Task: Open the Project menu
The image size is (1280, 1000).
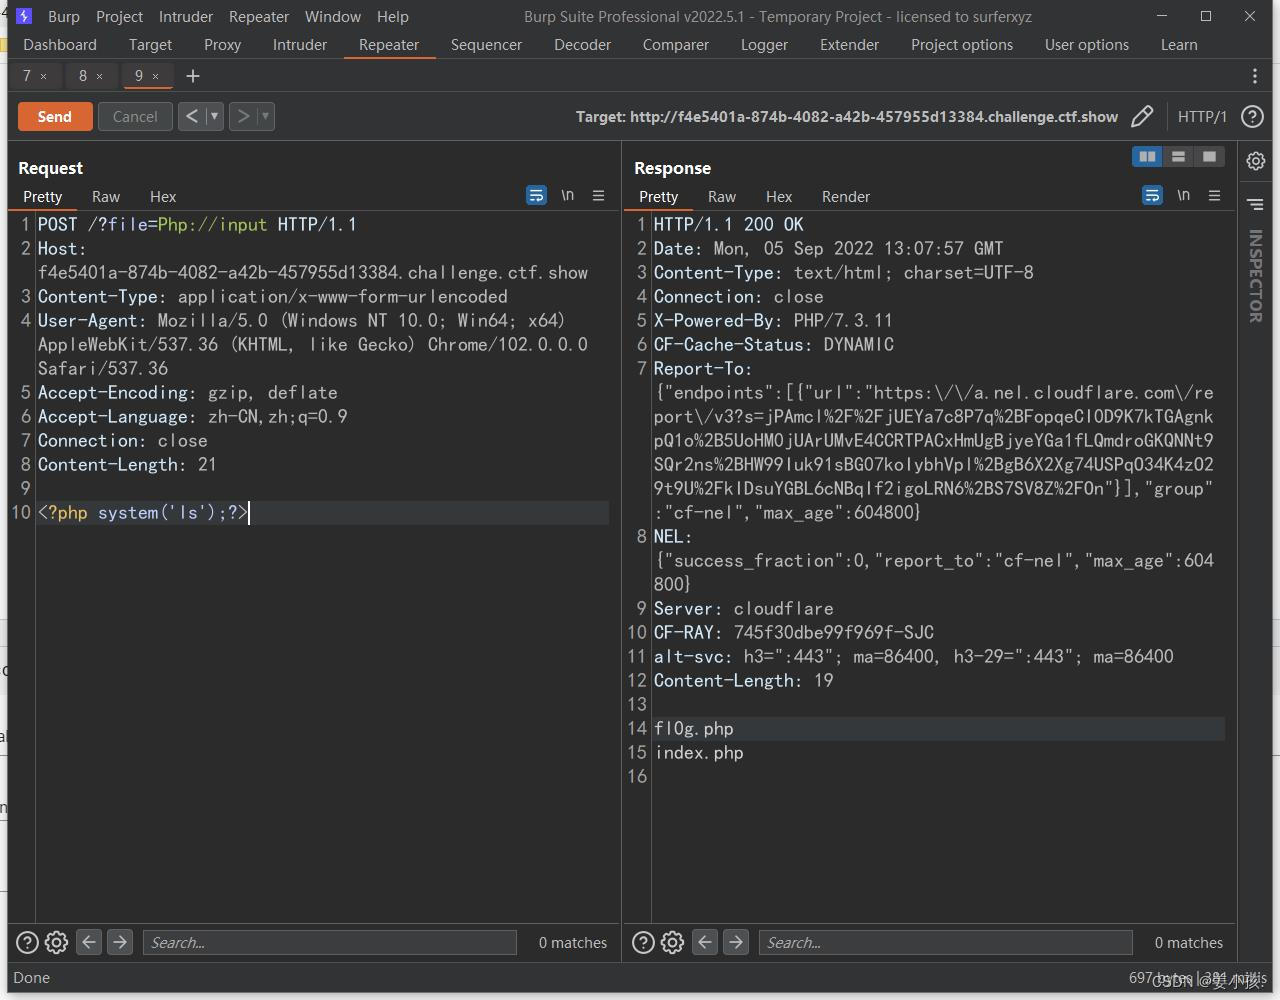Action: point(119,17)
